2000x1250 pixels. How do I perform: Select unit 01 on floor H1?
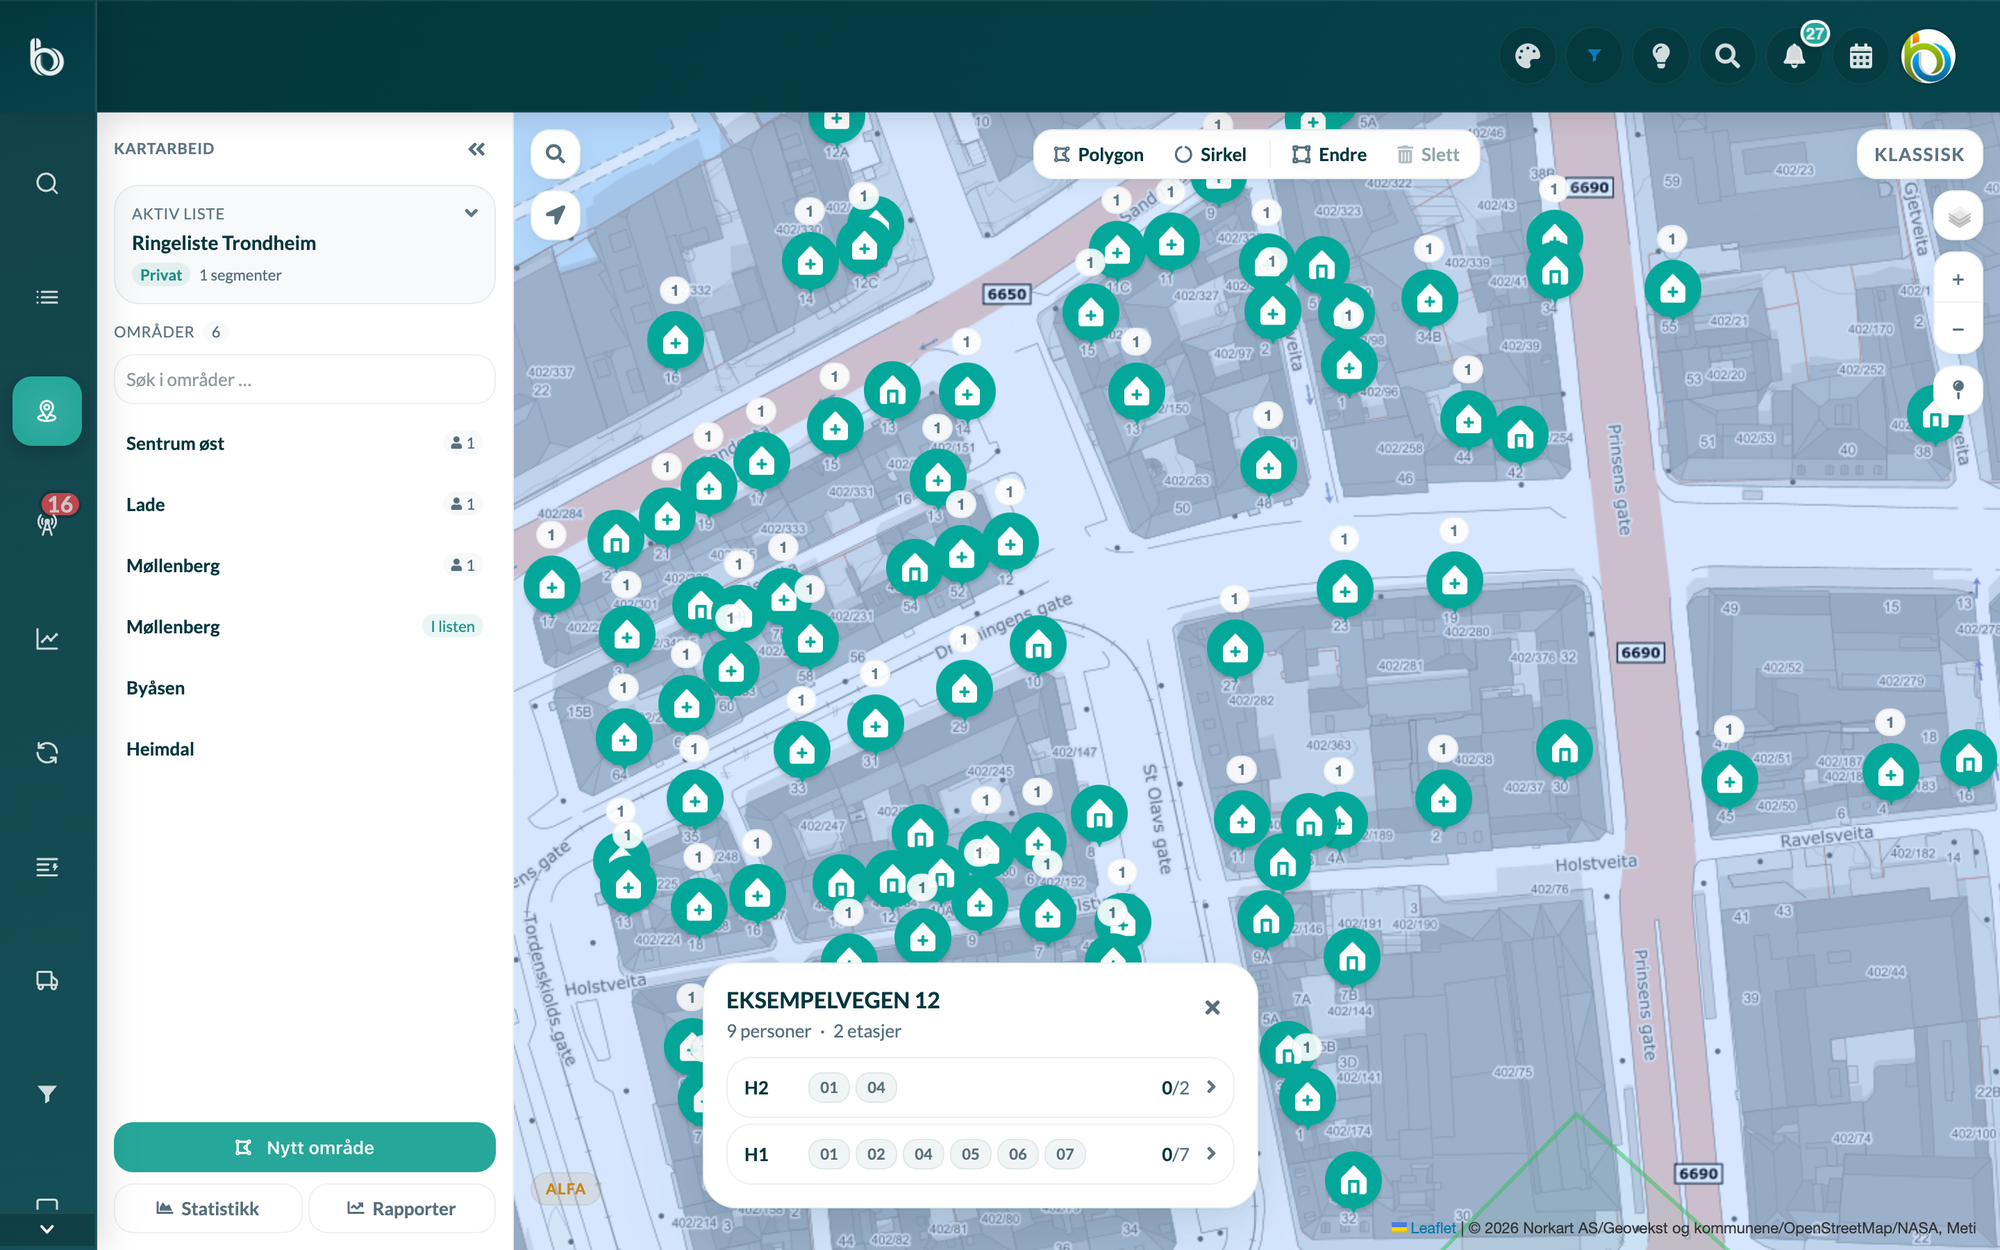click(829, 1154)
